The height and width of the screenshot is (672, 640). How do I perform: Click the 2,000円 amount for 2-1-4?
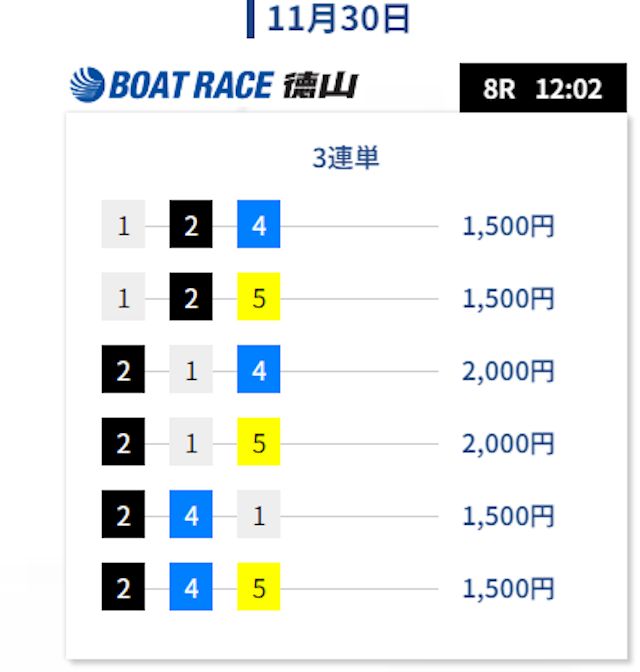click(508, 371)
